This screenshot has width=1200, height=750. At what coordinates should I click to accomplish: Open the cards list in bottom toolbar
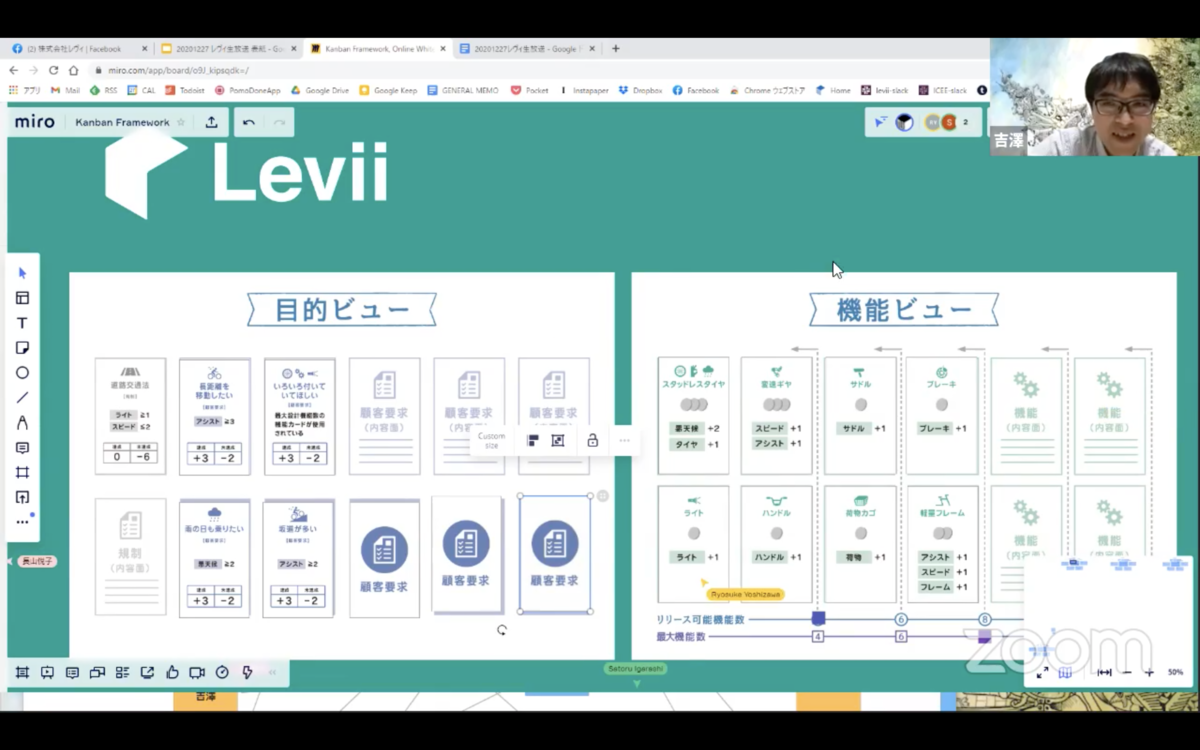[122, 673]
